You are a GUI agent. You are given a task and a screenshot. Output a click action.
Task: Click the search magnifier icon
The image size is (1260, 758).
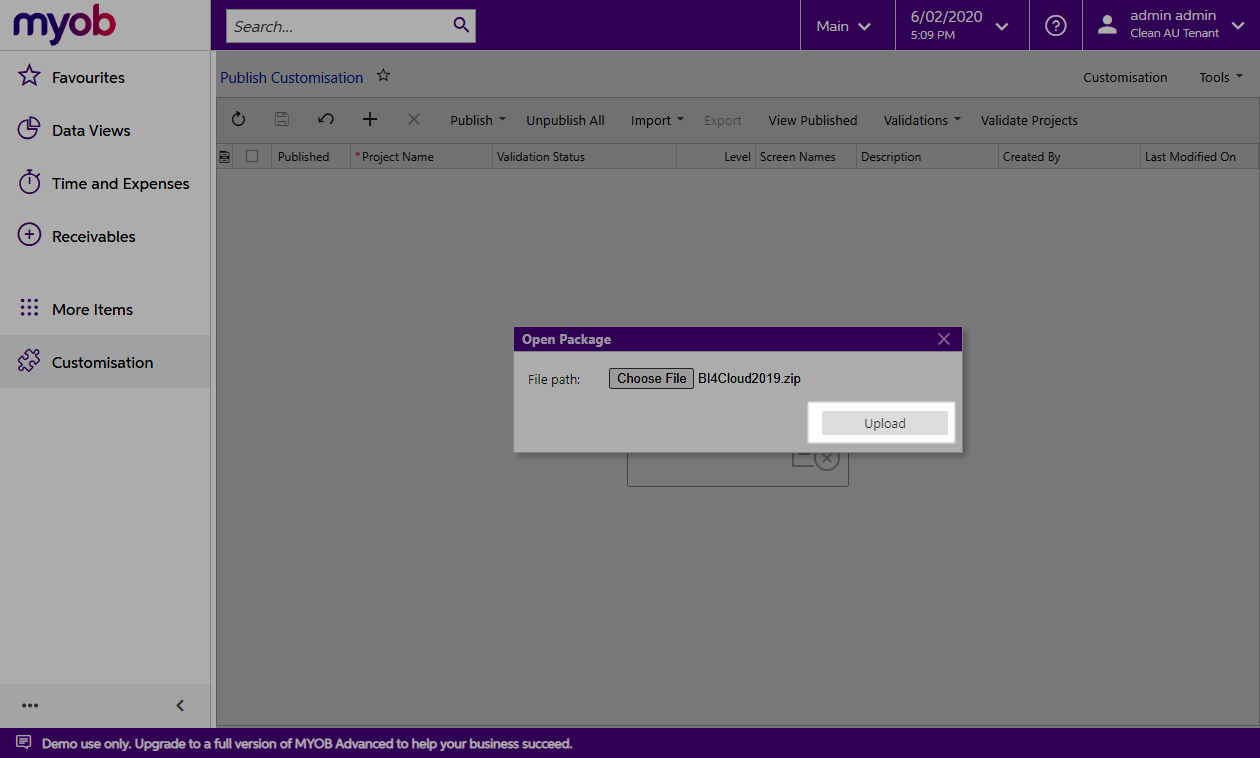pyautogui.click(x=461, y=25)
